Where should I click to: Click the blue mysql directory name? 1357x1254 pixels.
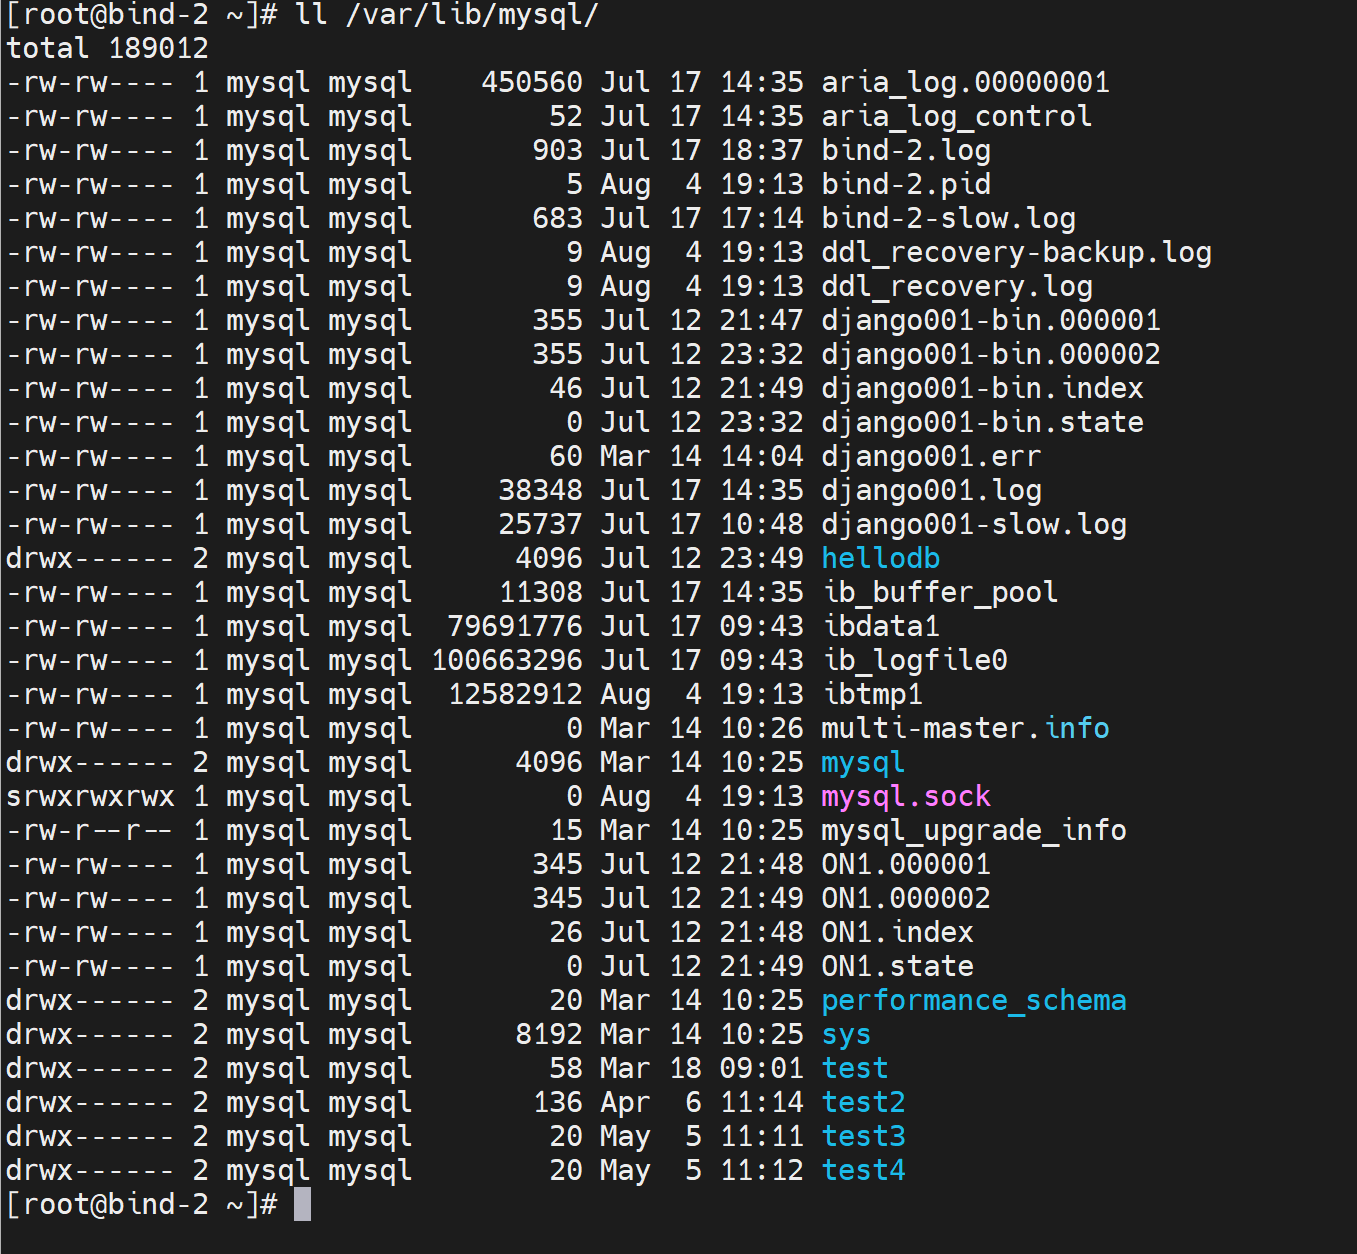point(862,763)
